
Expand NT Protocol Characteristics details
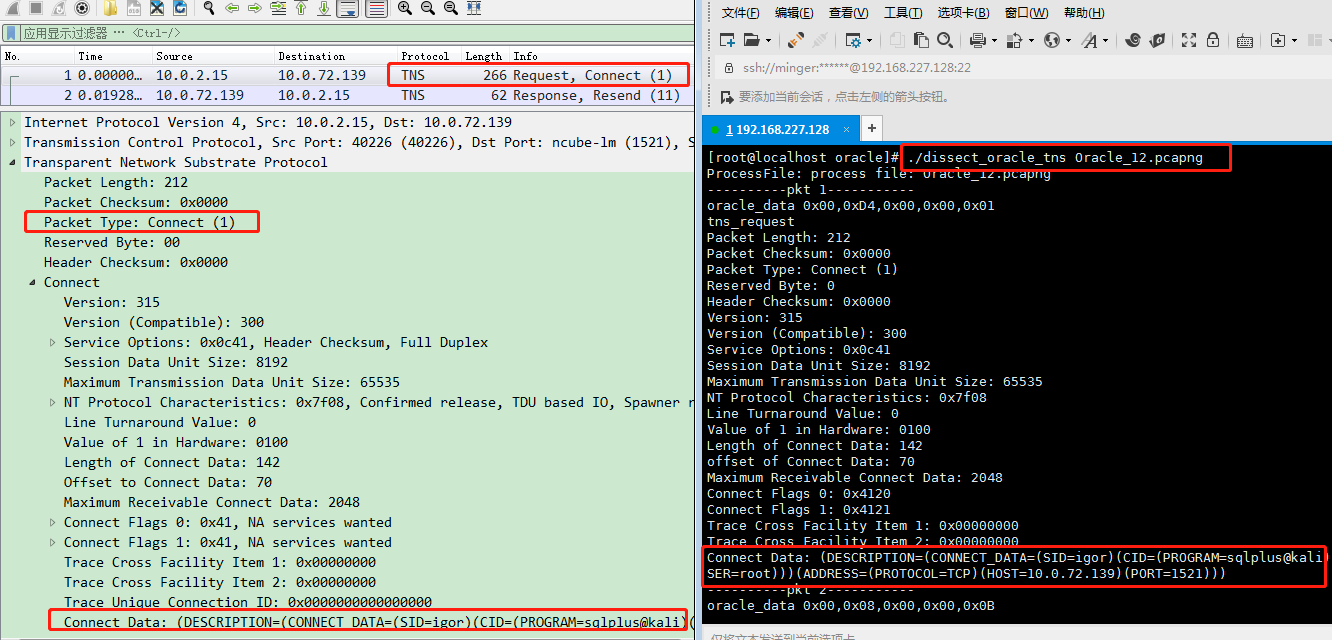(x=54, y=402)
